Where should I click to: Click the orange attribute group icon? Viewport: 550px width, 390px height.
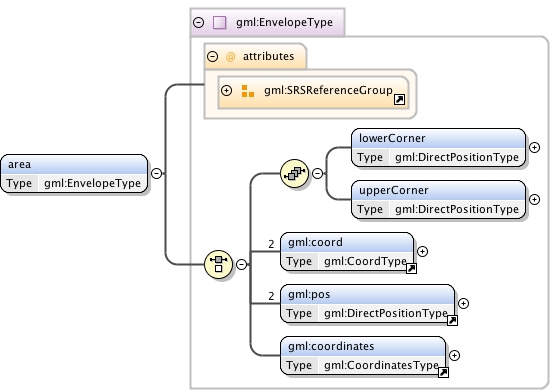tap(248, 91)
